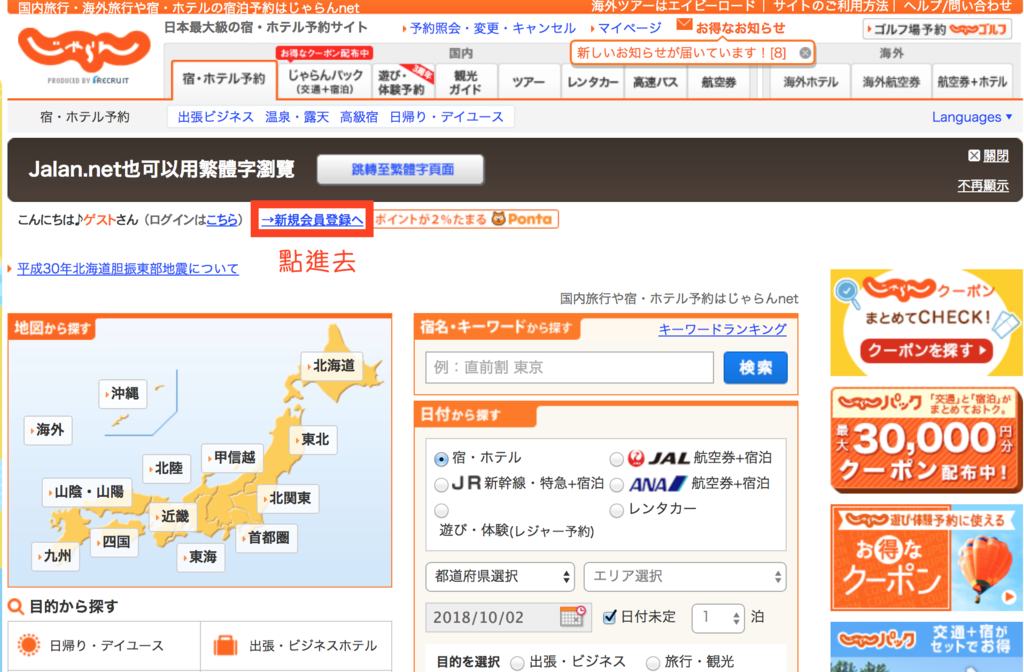1024x672 pixels.
Task: Click the 日帰り・デイユース sun icon
Action: (x=29, y=645)
